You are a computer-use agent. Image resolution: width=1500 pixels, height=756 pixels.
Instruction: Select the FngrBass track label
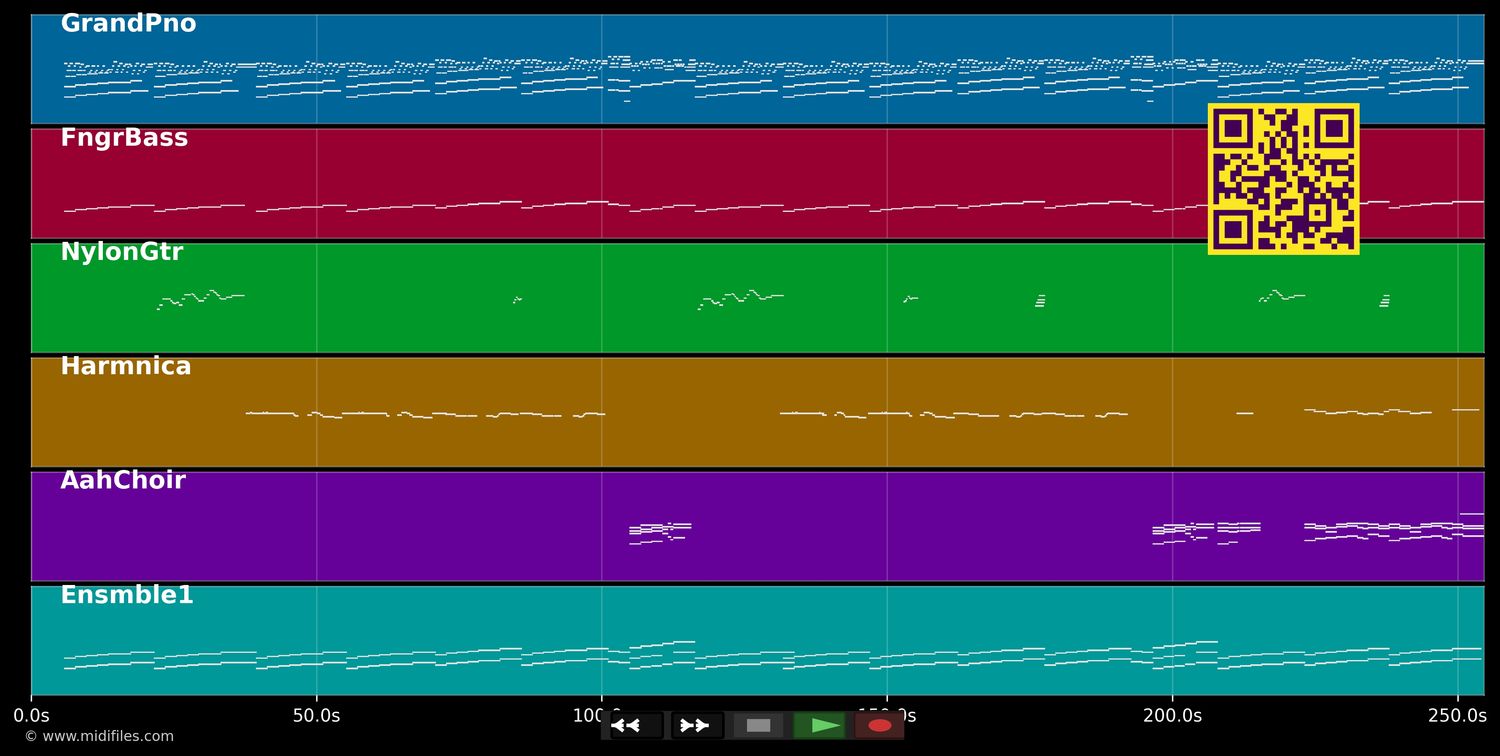(x=124, y=138)
